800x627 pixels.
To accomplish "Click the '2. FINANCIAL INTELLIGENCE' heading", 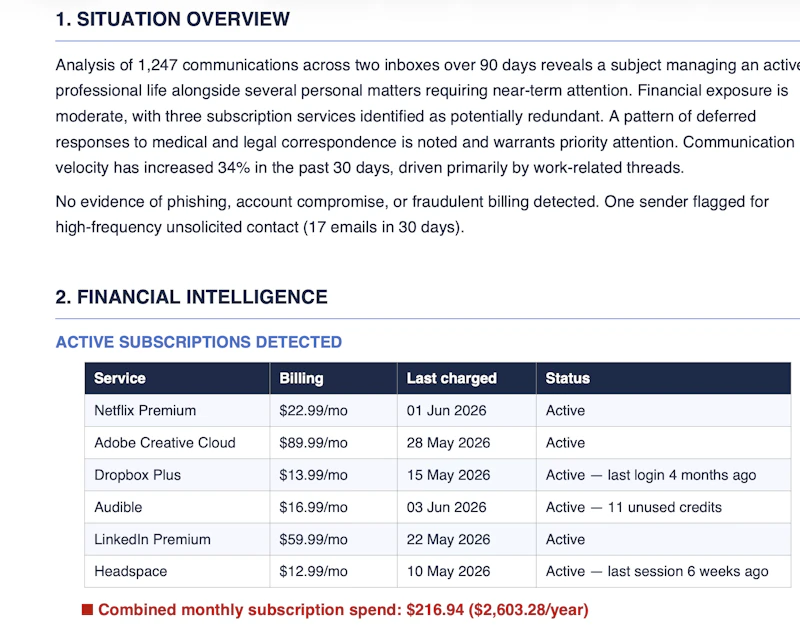I will coord(191,297).
